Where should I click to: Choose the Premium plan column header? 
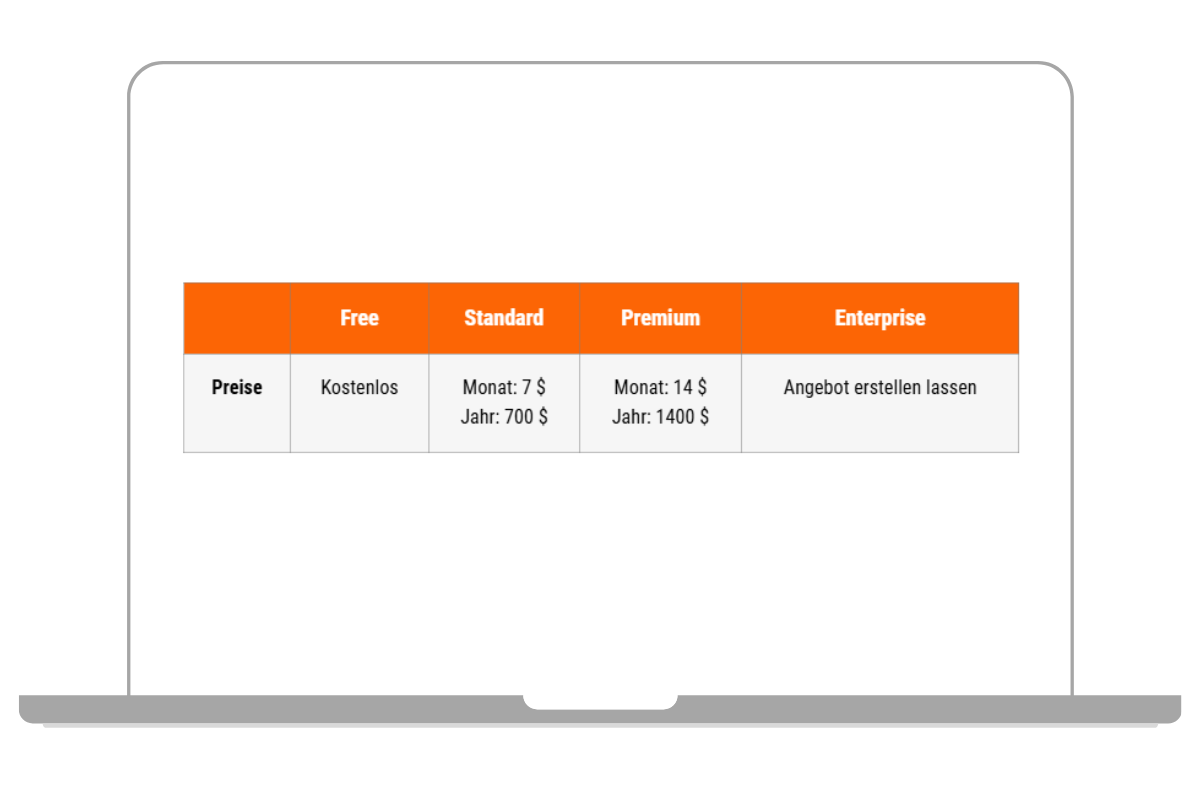tap(660, 318)
